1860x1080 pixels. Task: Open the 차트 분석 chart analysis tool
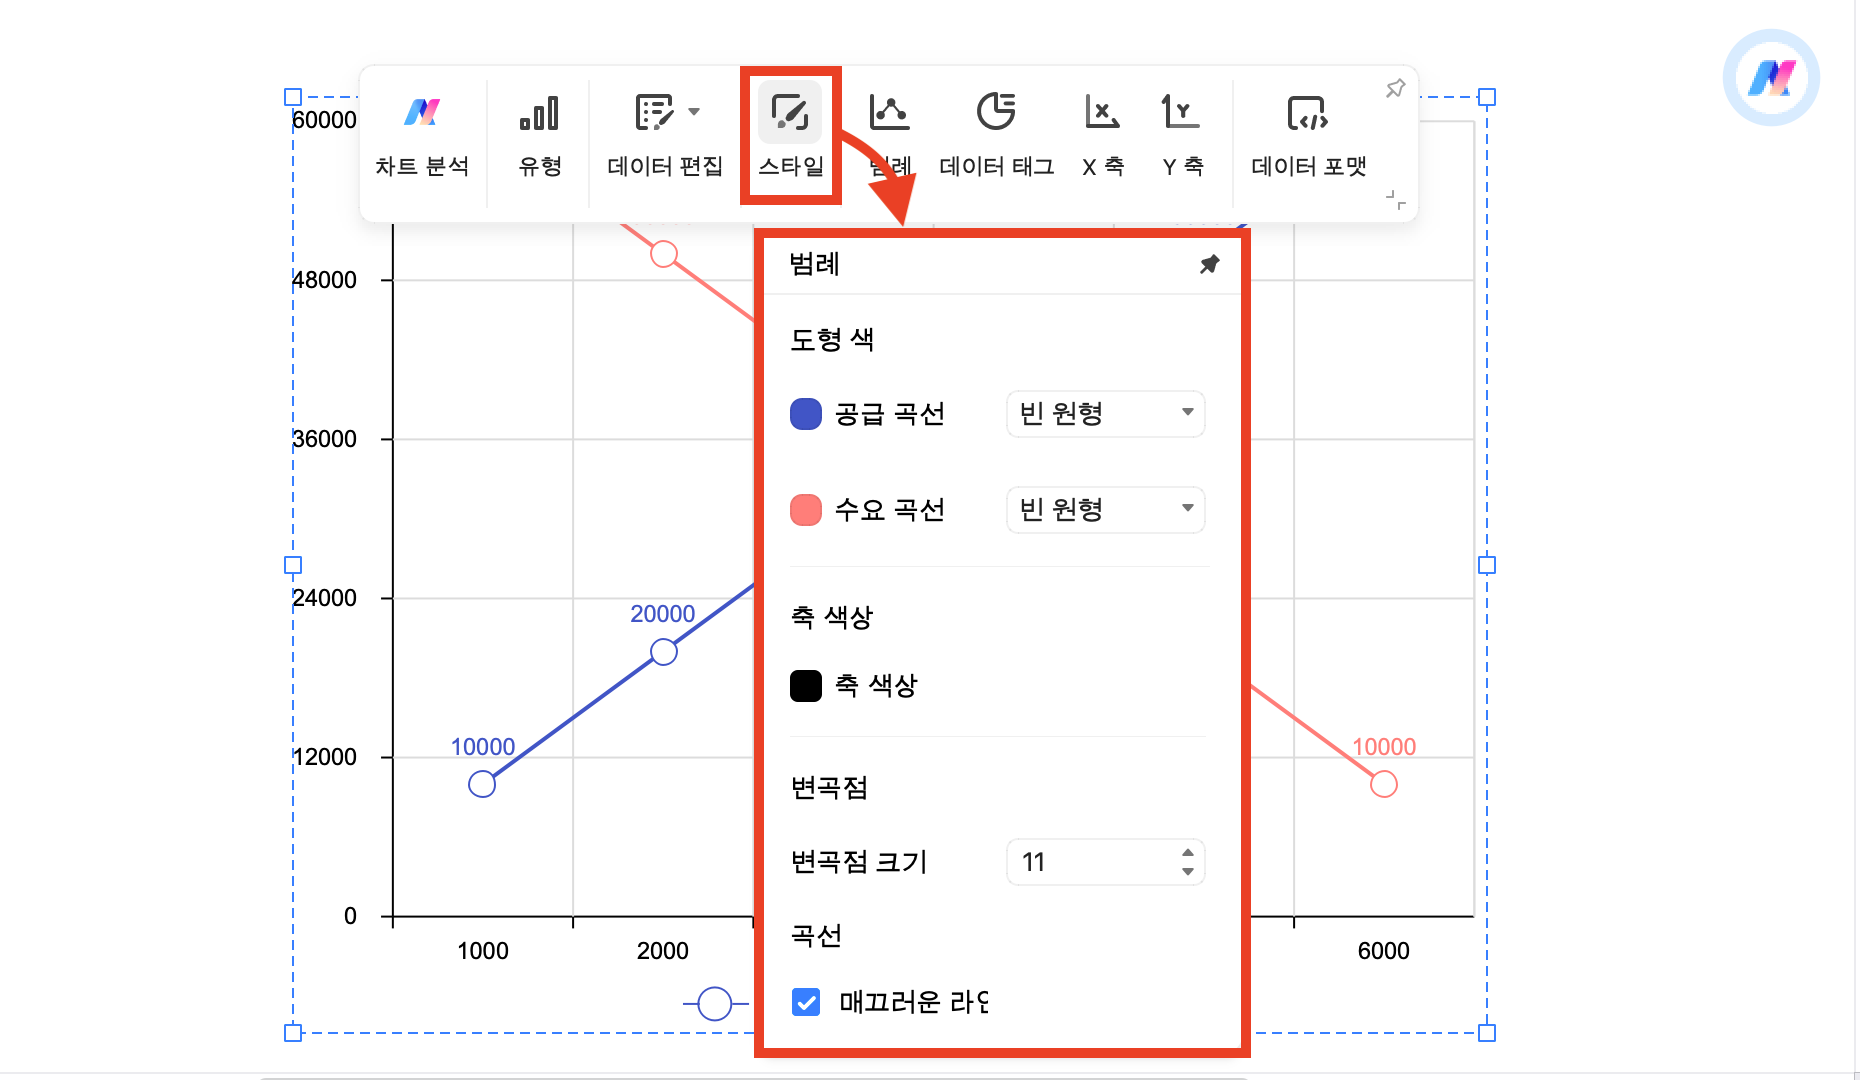[x=422, y=137]
